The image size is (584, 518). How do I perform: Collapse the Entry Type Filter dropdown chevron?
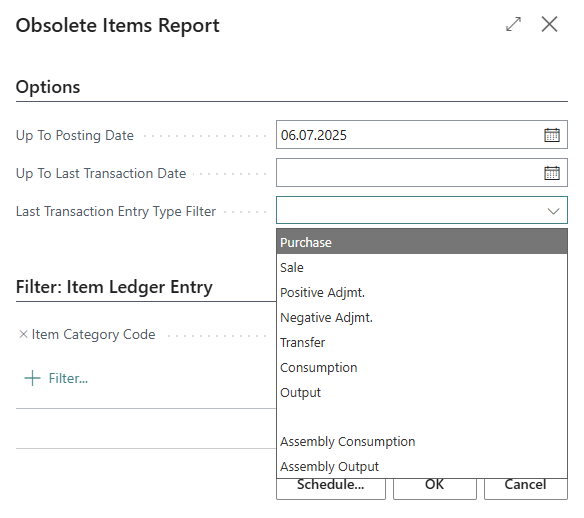tap(553, 211)
